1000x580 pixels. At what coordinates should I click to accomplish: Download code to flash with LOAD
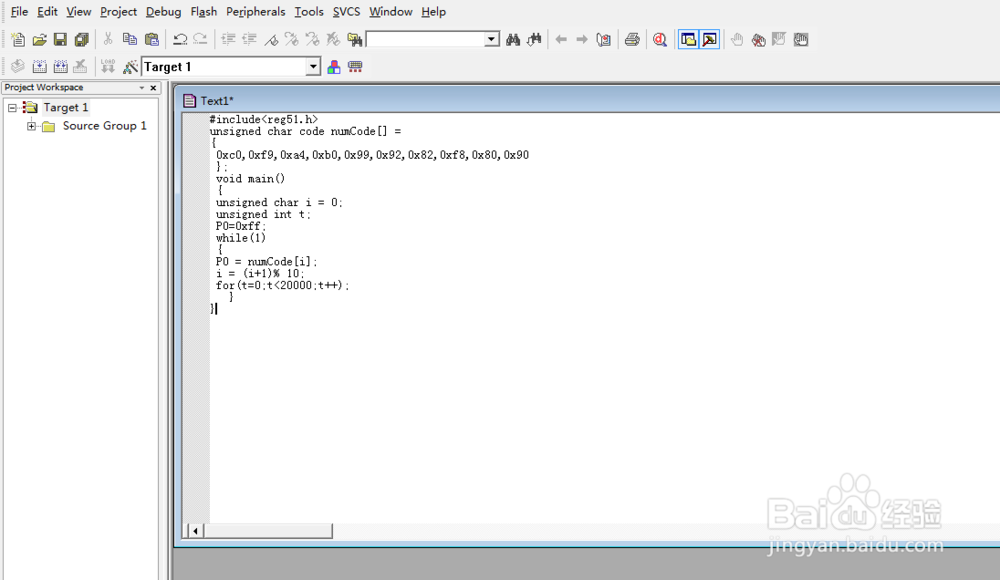[108, 66]
